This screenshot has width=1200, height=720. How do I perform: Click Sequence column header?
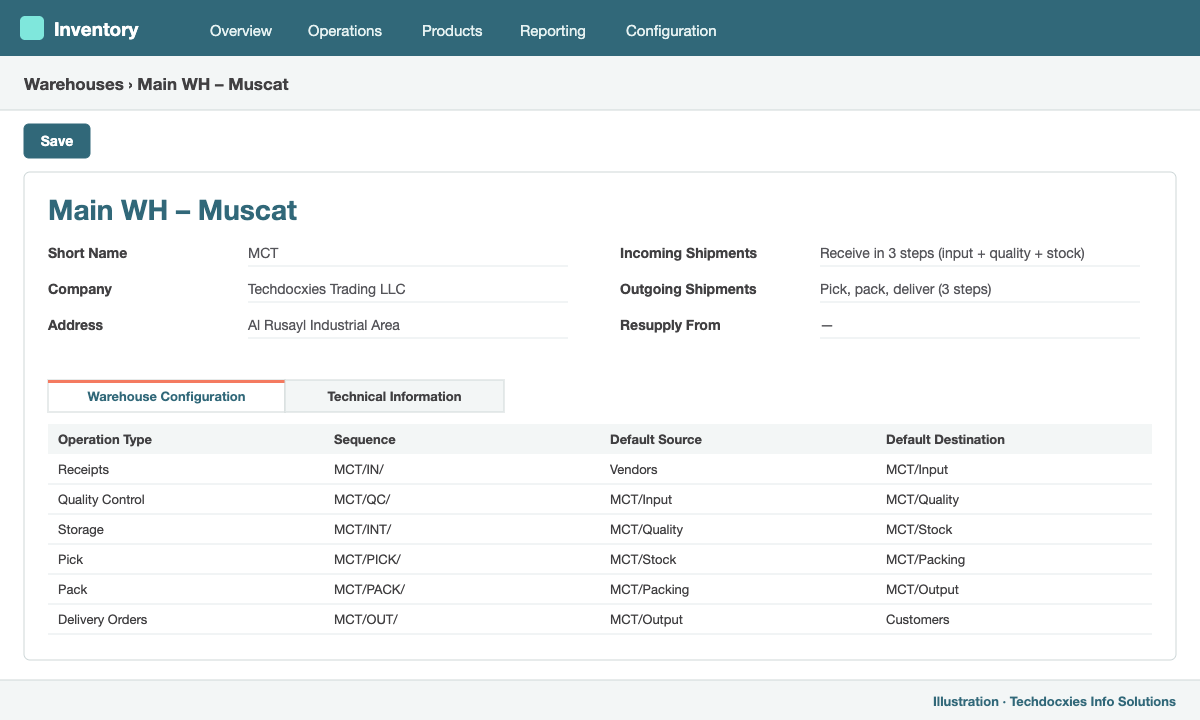[x=365, y=439]
